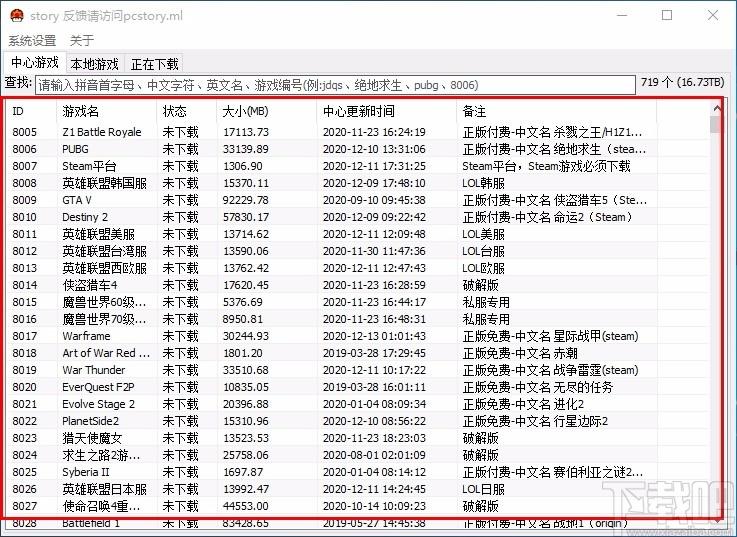Switch to the 本地游戏 tab
This screenshot has width=737, height=537.
coord(95,64)
